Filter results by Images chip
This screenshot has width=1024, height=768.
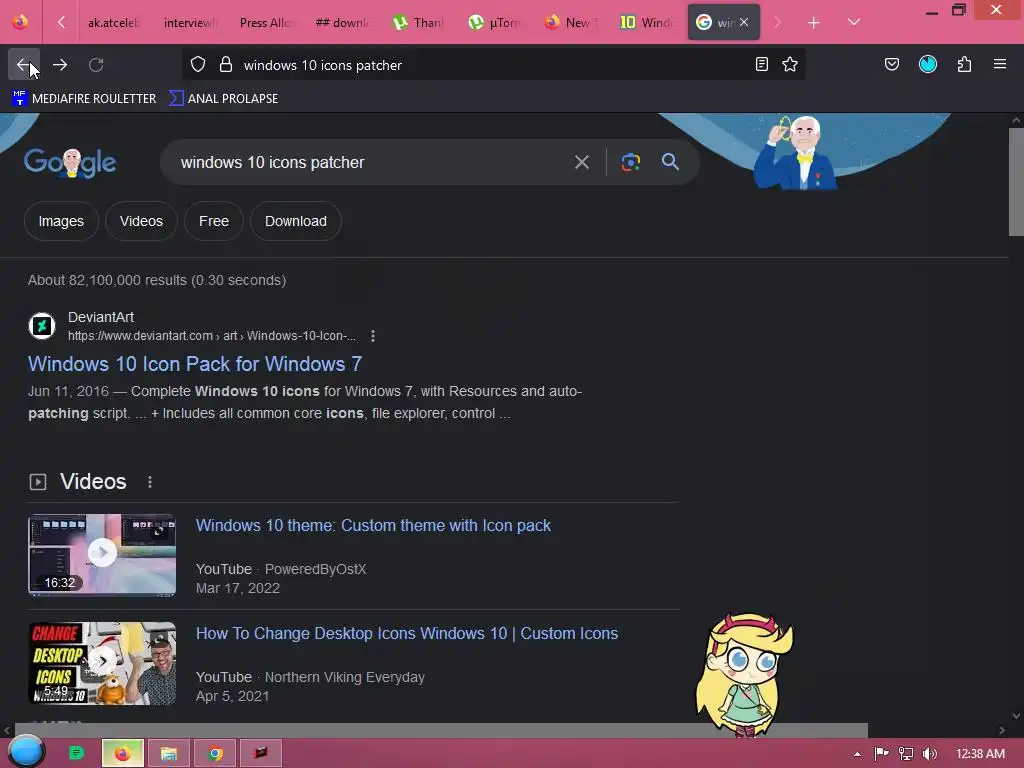pyautogui.click(x=61, y=221)
